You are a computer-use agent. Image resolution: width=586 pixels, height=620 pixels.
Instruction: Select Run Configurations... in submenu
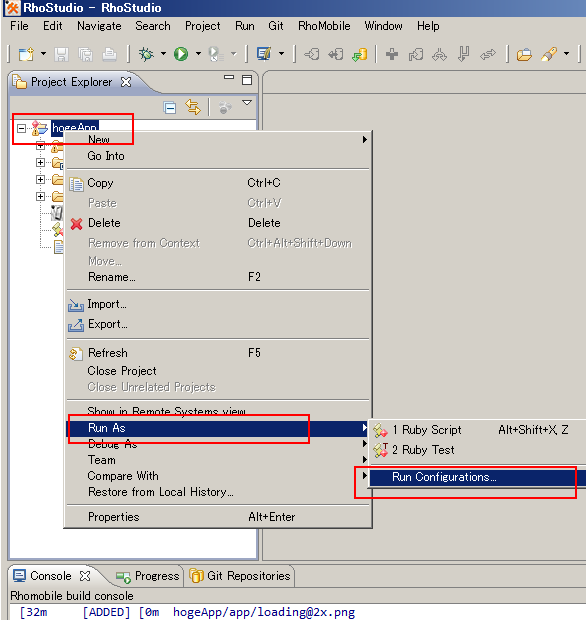pos(478,477)
